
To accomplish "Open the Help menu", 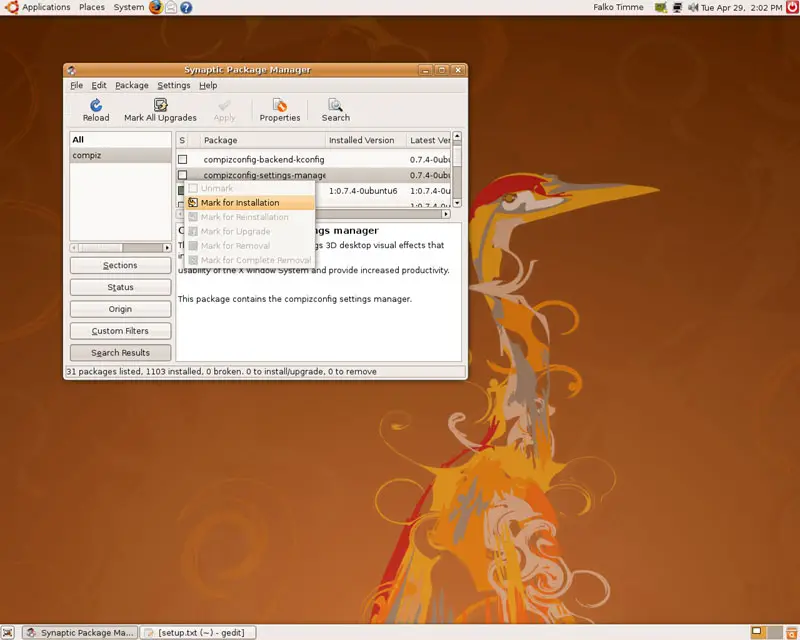I will (x=208, y=85).
